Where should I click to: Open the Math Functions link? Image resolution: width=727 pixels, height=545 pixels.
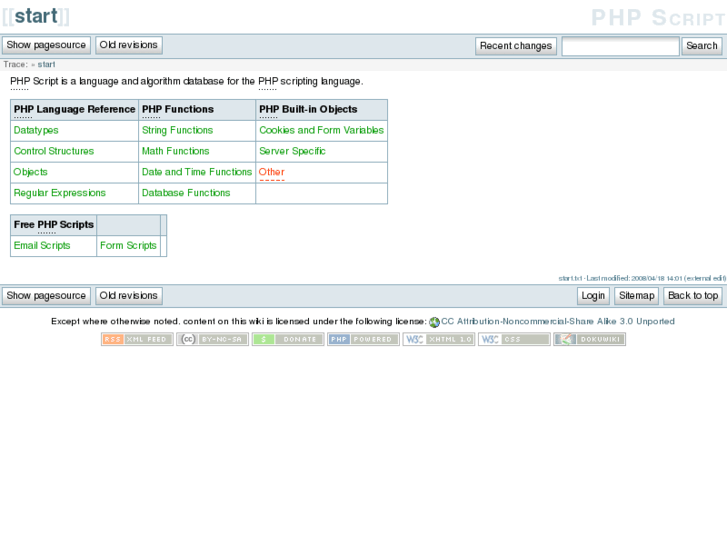tap(176, 151)
